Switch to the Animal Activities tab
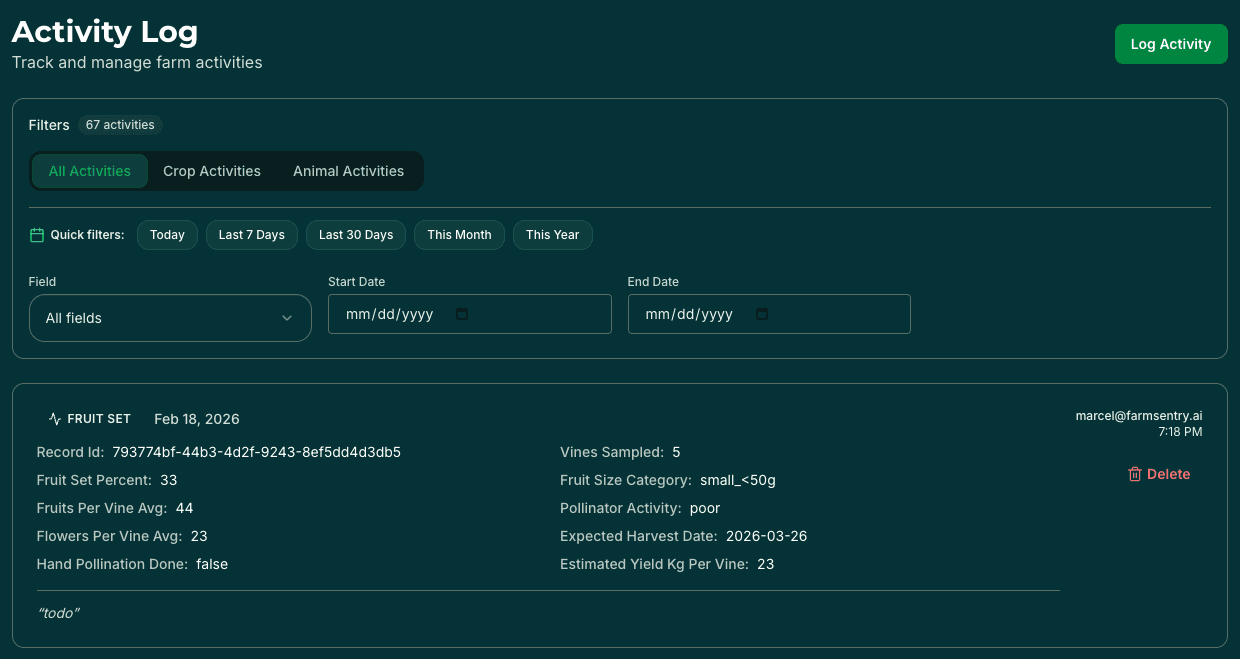 pos(348,171)
